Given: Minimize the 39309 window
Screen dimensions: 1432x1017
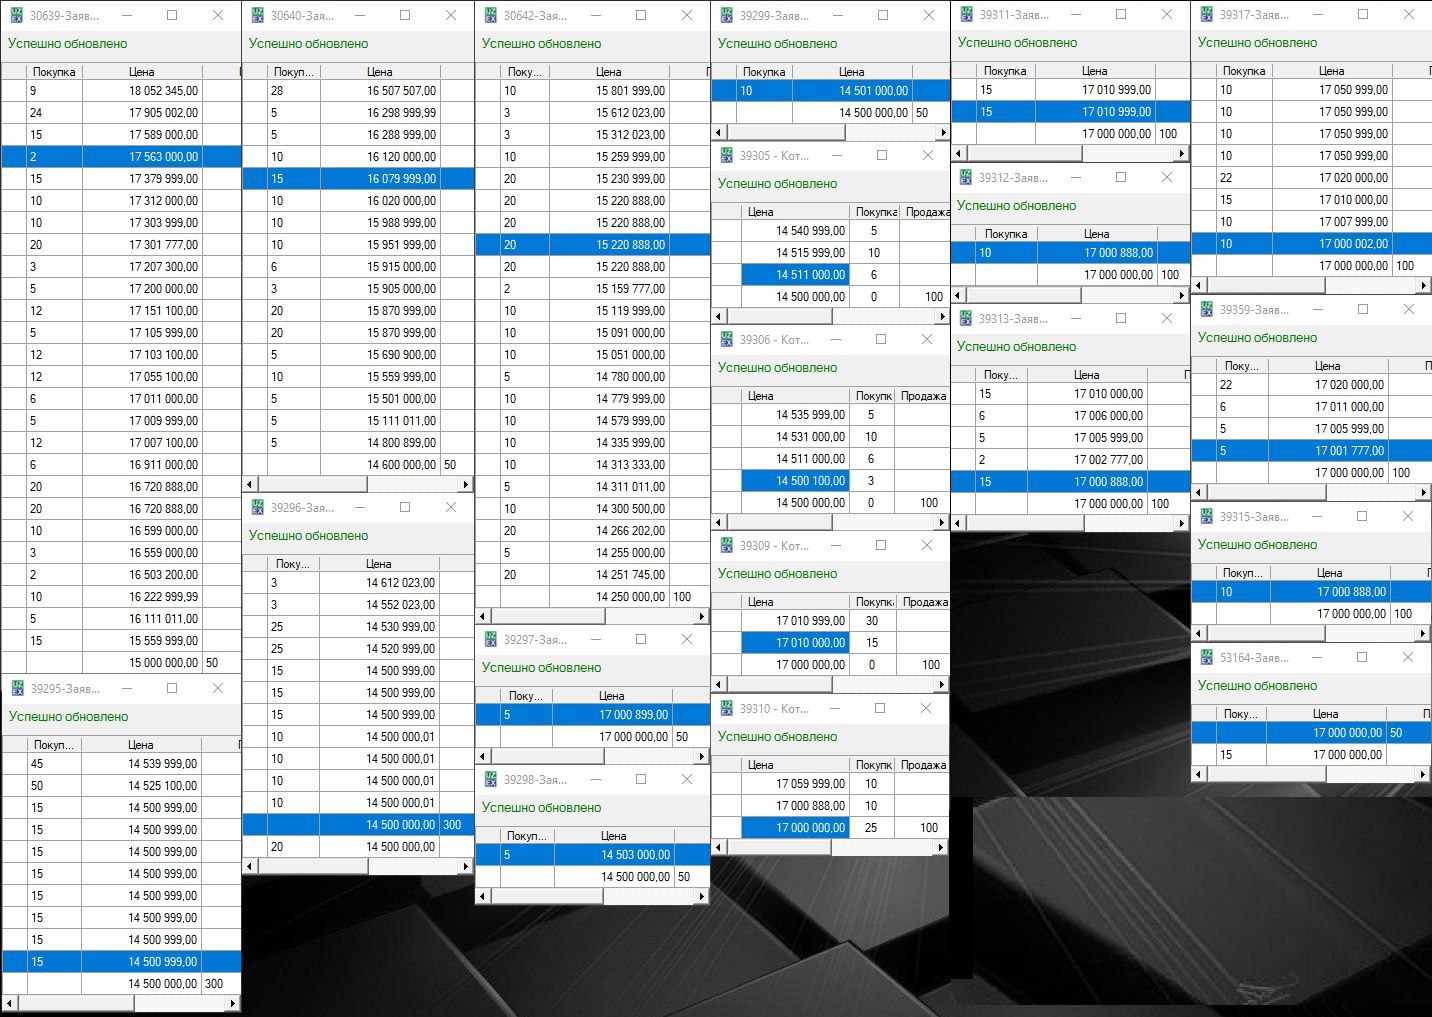Looking at the screenshot, I should tap(835, 546).
